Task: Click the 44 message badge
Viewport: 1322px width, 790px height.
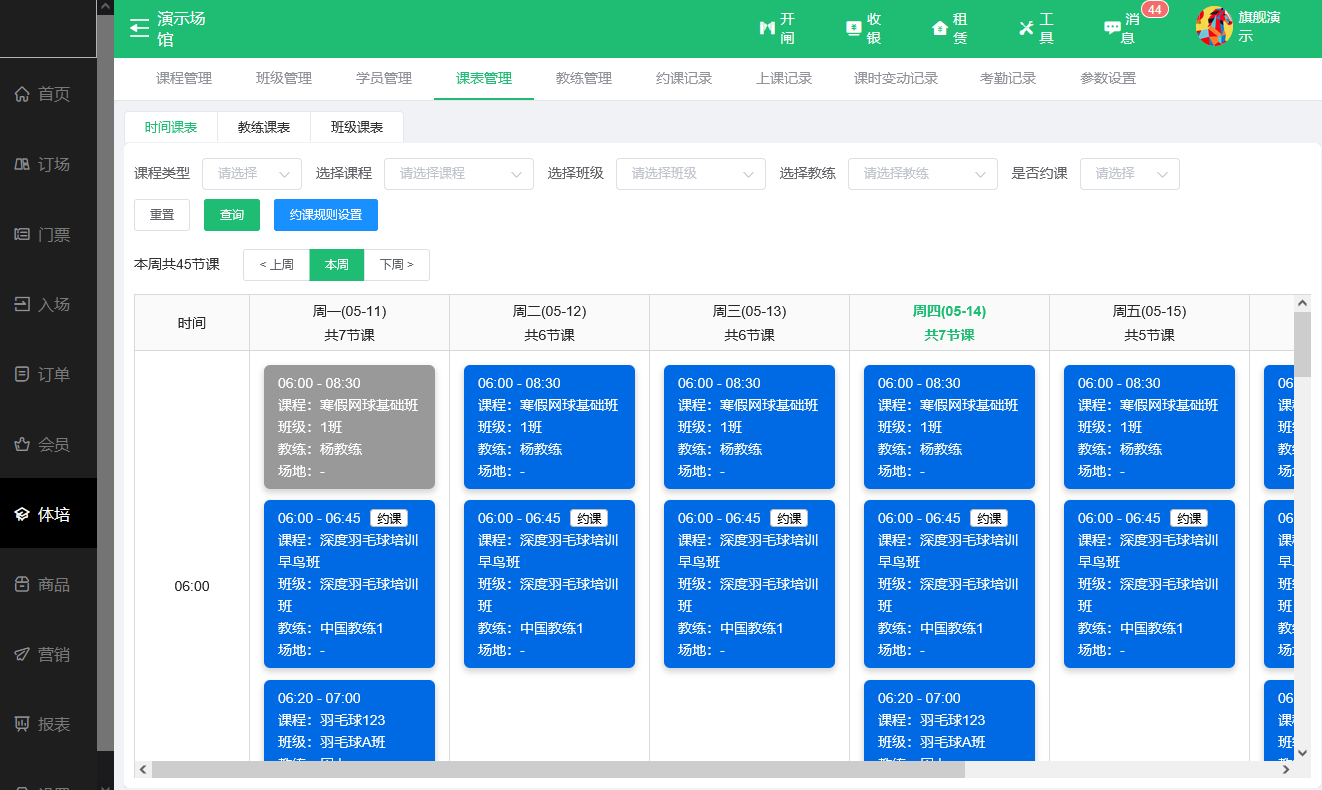Action: click(1155, 10)
